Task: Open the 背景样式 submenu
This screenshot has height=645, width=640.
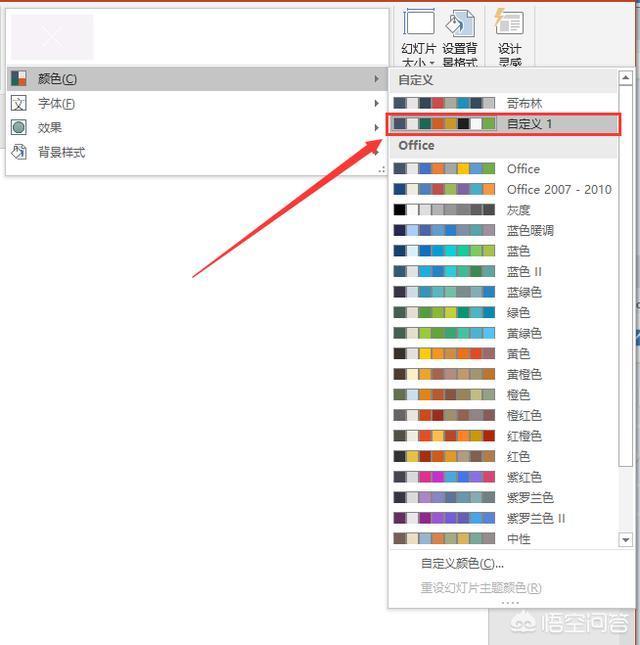Action: click(197, 152)
